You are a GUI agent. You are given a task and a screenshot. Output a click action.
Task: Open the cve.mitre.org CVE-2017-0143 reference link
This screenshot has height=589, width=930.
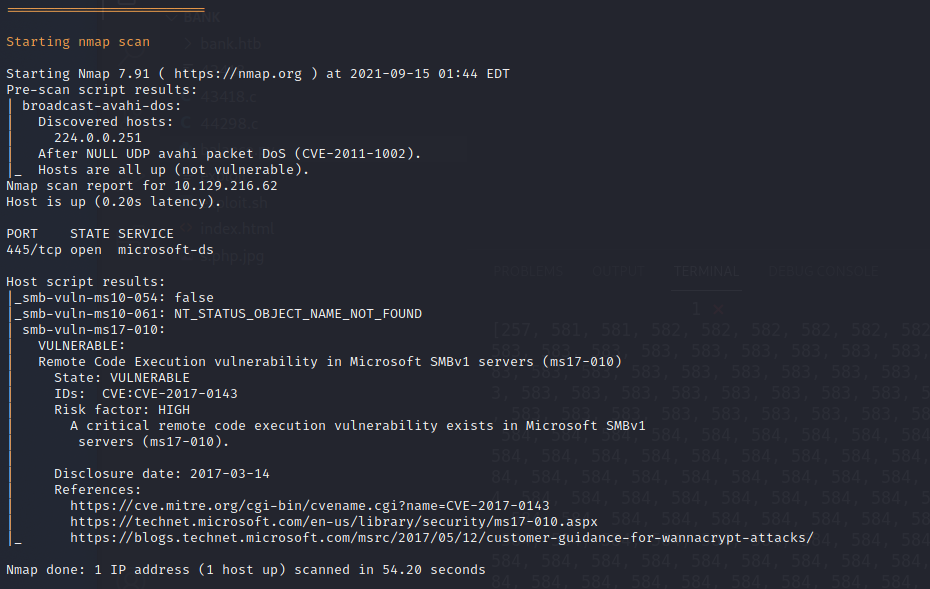click(x=309, y=506)
